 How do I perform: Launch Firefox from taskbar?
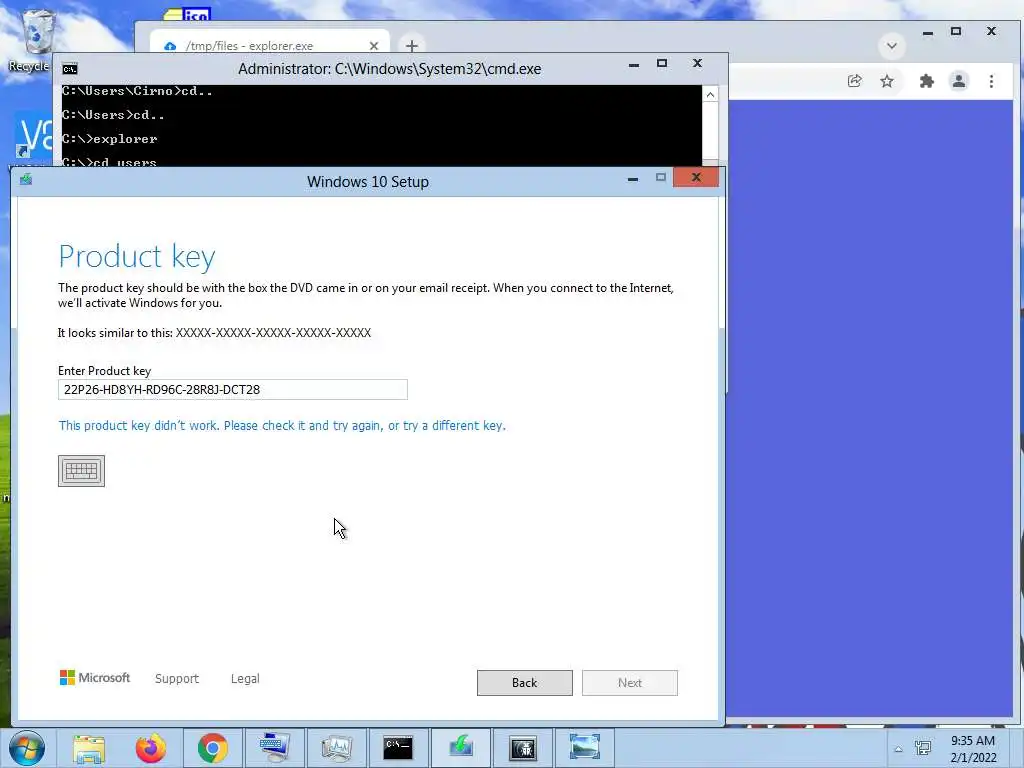click(151, 748)
